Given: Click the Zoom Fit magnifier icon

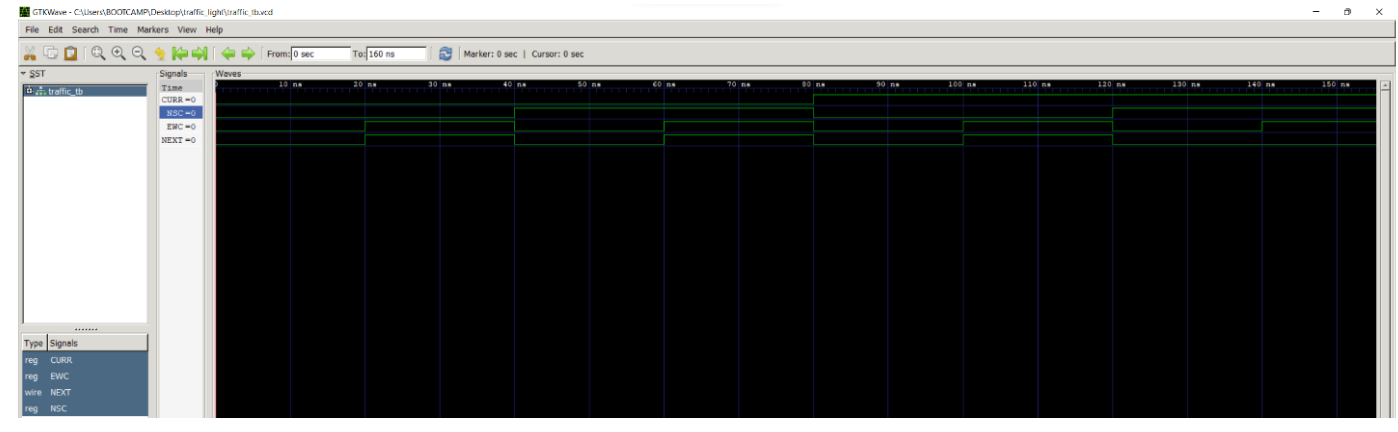Looking at the screenshot, I should [x=99, y=54].
